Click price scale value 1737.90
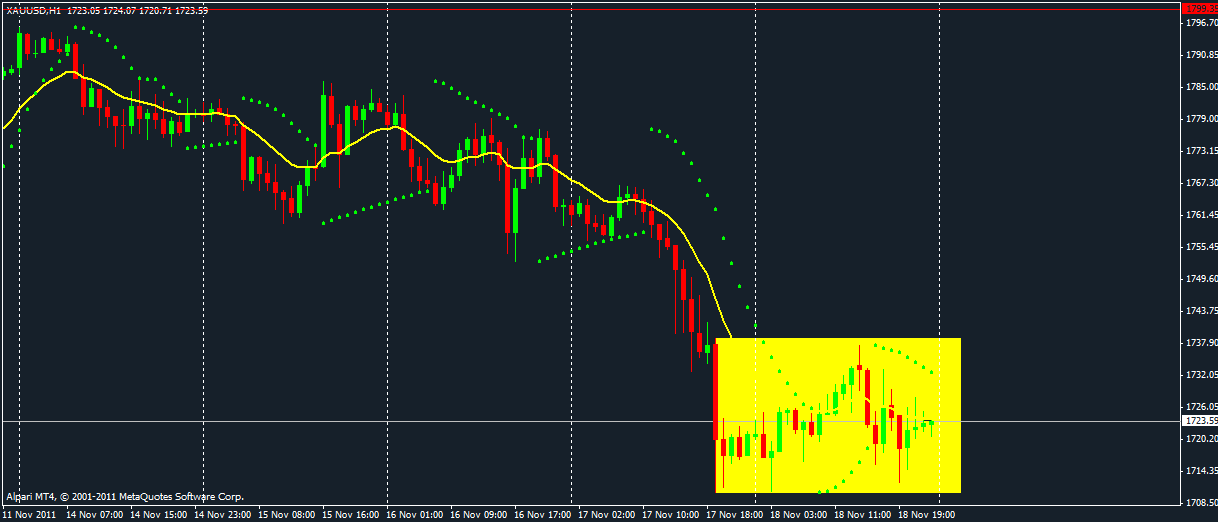The height and width of the screenshot is (522, 1218). click(1200, 342)
